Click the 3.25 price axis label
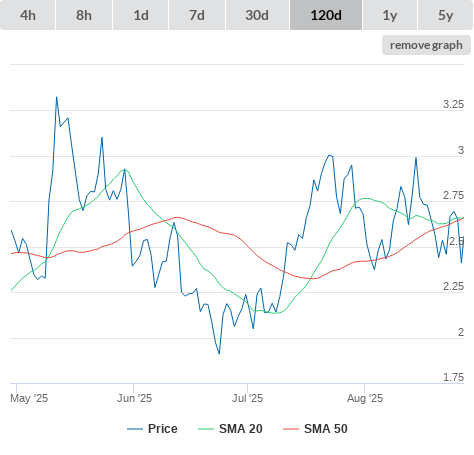Image resolution: width=474 pixels, height=455 pixels. pos(453,104)
